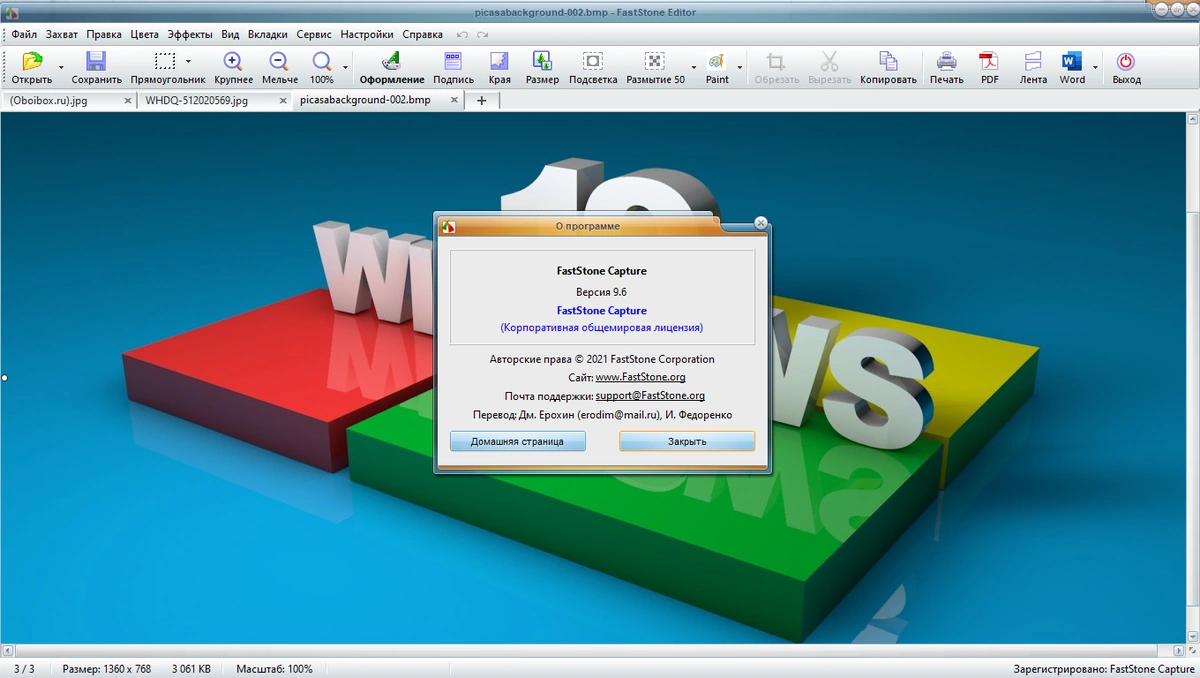
Task: Print the image with the Печать icon
Action: (946, 62)
